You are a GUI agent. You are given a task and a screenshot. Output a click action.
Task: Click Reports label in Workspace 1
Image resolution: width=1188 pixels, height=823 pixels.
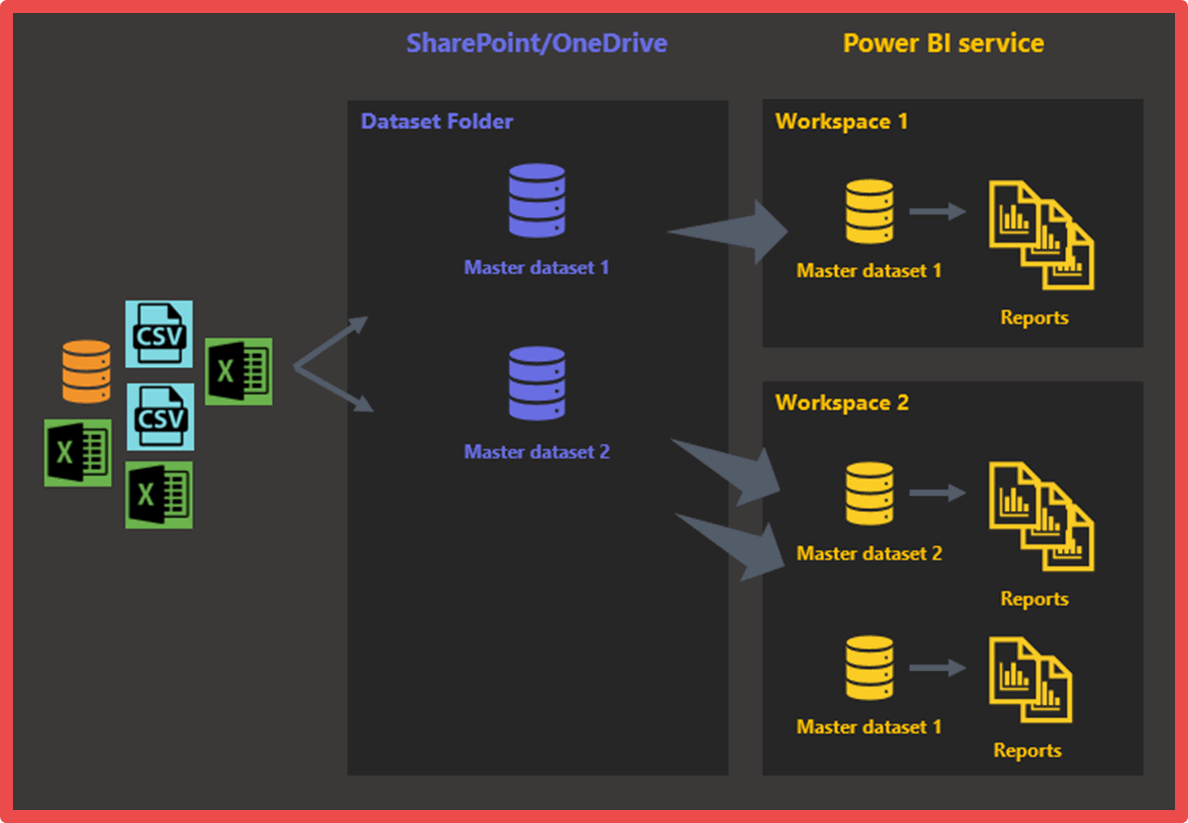pyautogui.click(x=1034, y=318)
